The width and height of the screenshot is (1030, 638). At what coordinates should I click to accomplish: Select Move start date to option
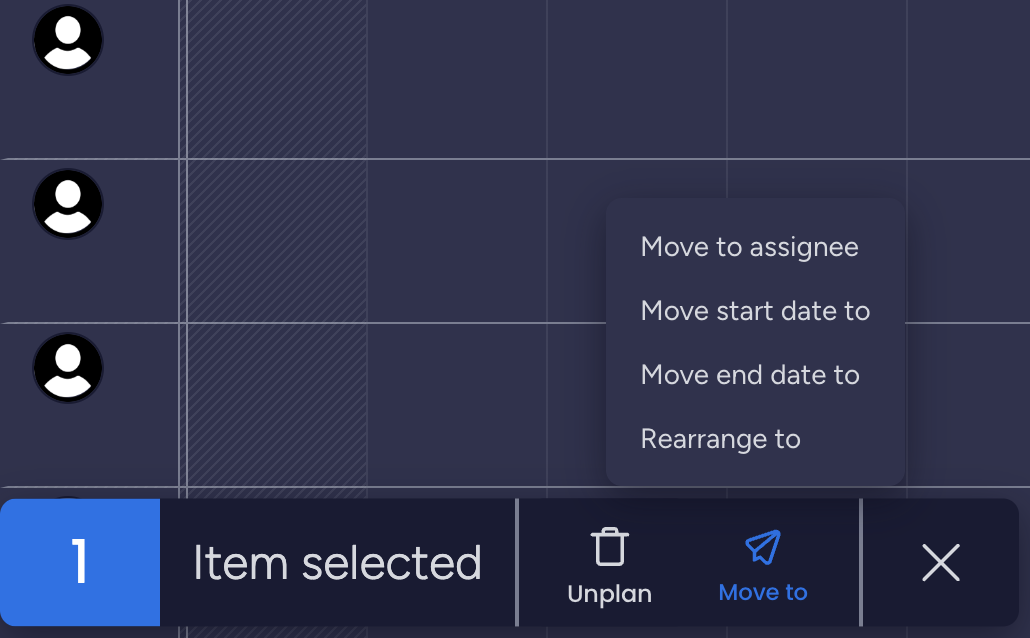(x=755, y=311)
